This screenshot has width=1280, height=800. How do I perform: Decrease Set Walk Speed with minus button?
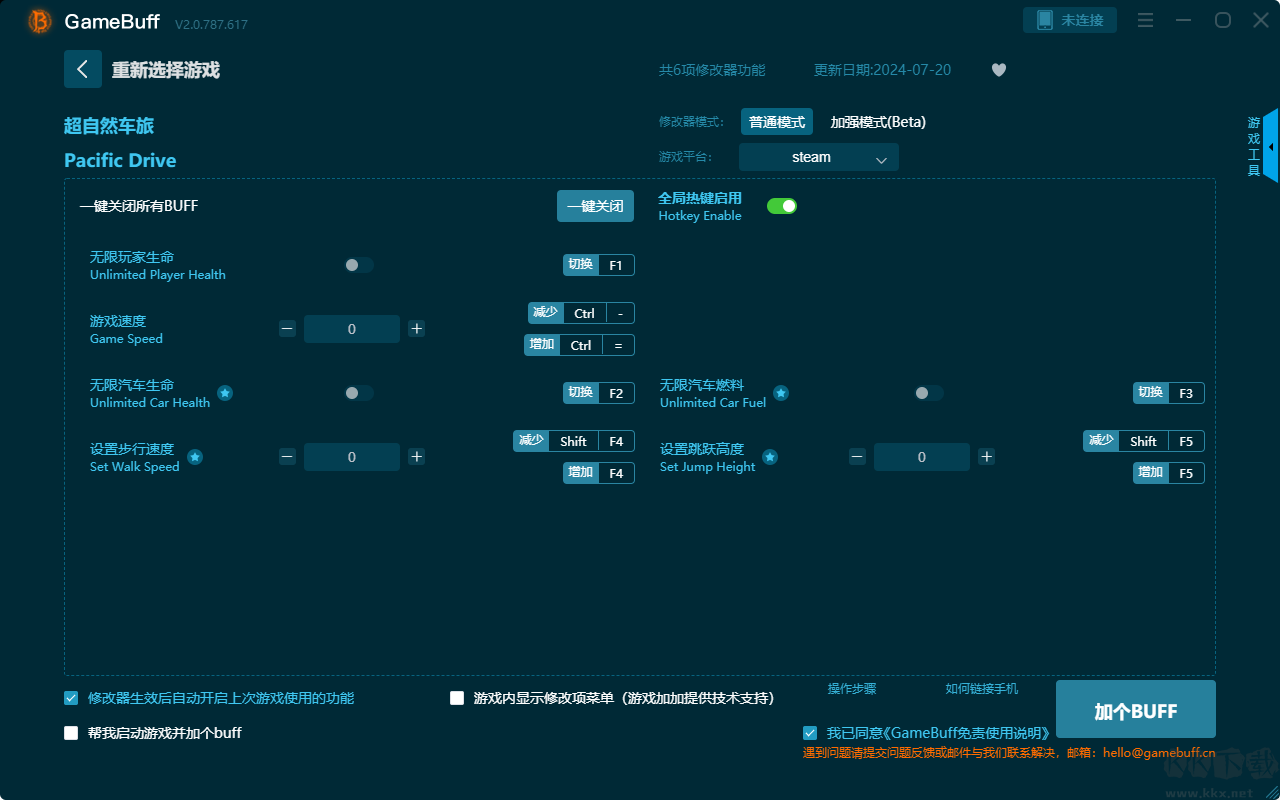coord(287,457)
